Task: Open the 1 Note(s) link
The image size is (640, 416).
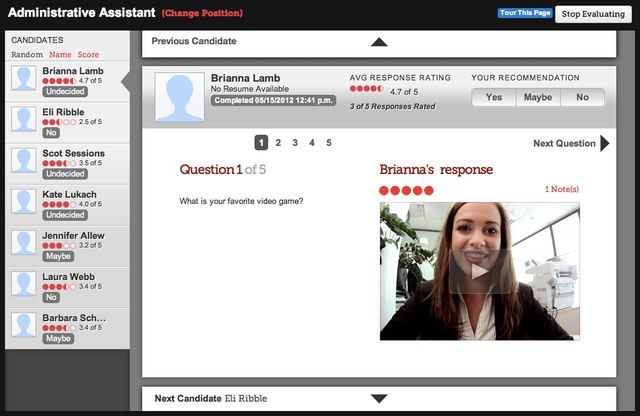Action: tap(561, 189)
